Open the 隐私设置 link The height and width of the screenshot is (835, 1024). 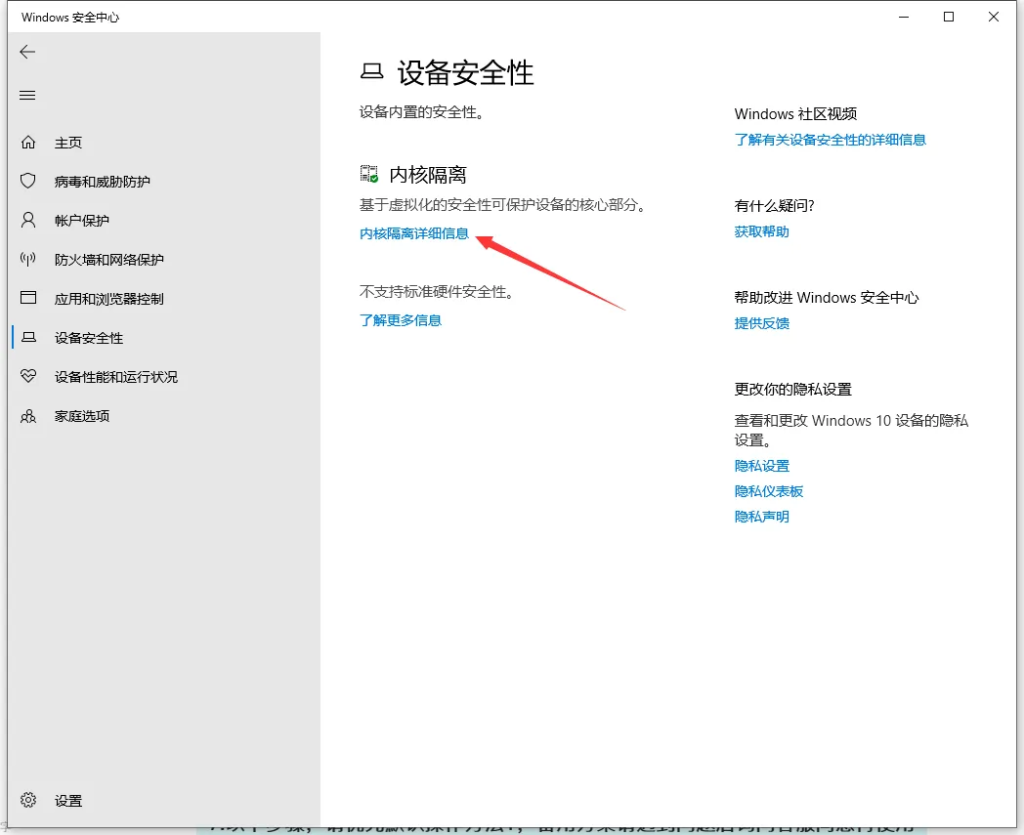pyautogui.click(x=761, y=465)
